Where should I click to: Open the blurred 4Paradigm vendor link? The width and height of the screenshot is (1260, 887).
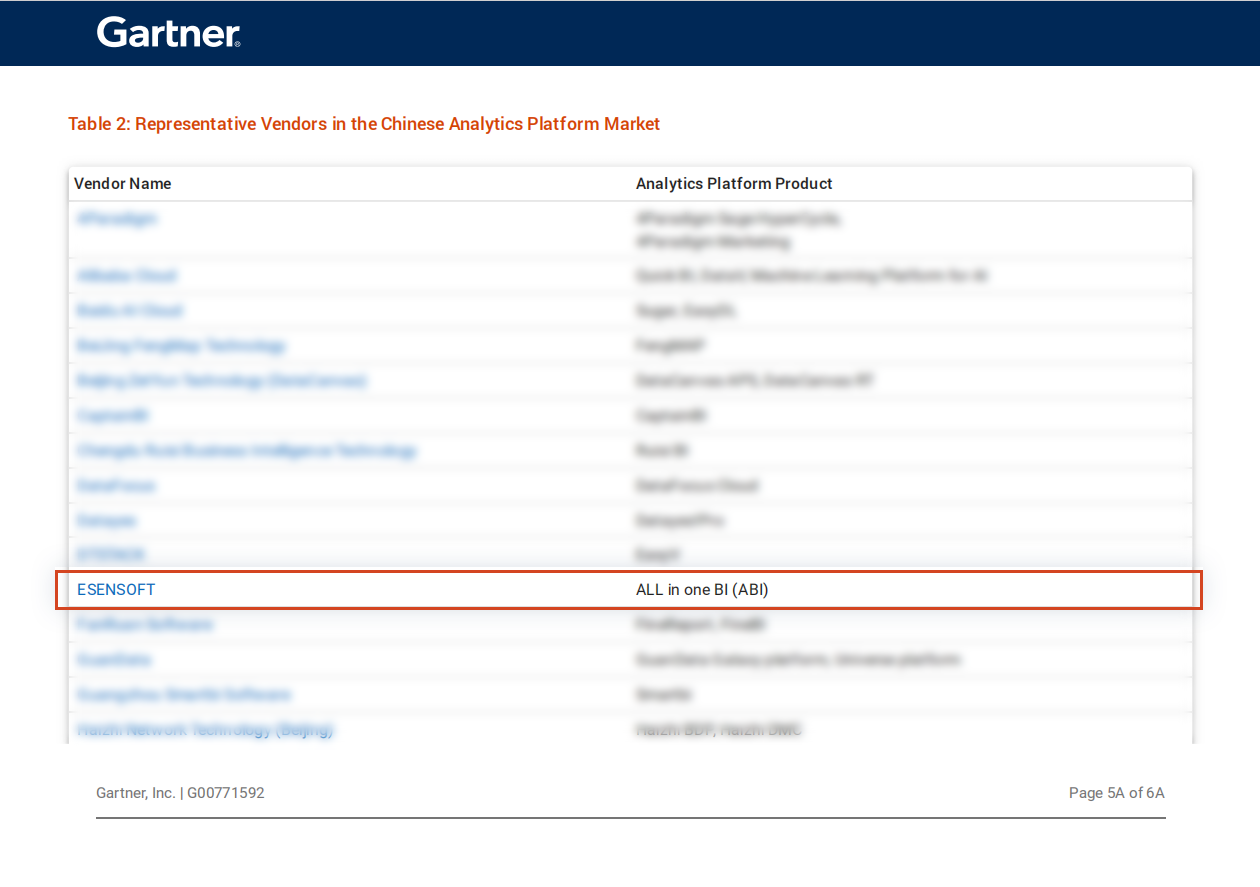click(x=116, y=219)
